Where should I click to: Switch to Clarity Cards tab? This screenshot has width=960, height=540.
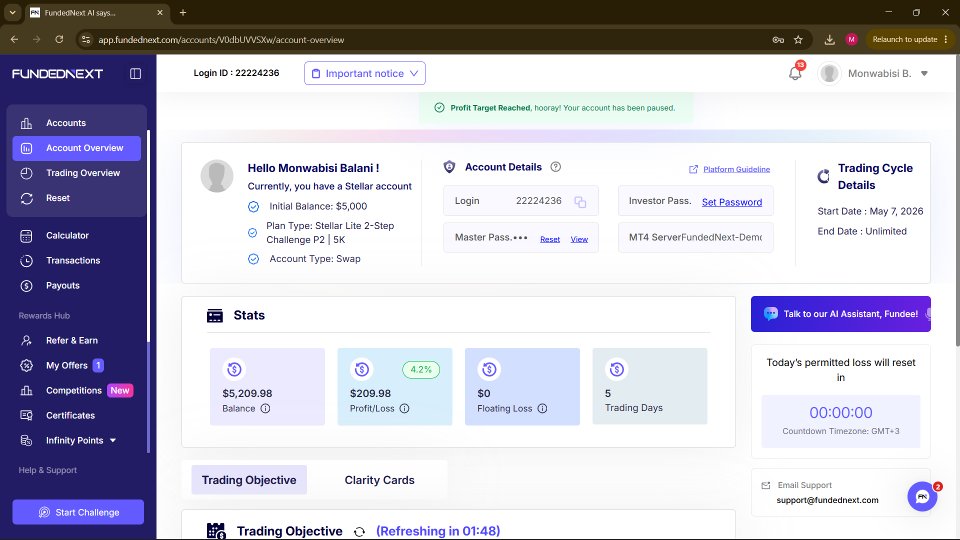pyautogui.click(x=380, y=480)
